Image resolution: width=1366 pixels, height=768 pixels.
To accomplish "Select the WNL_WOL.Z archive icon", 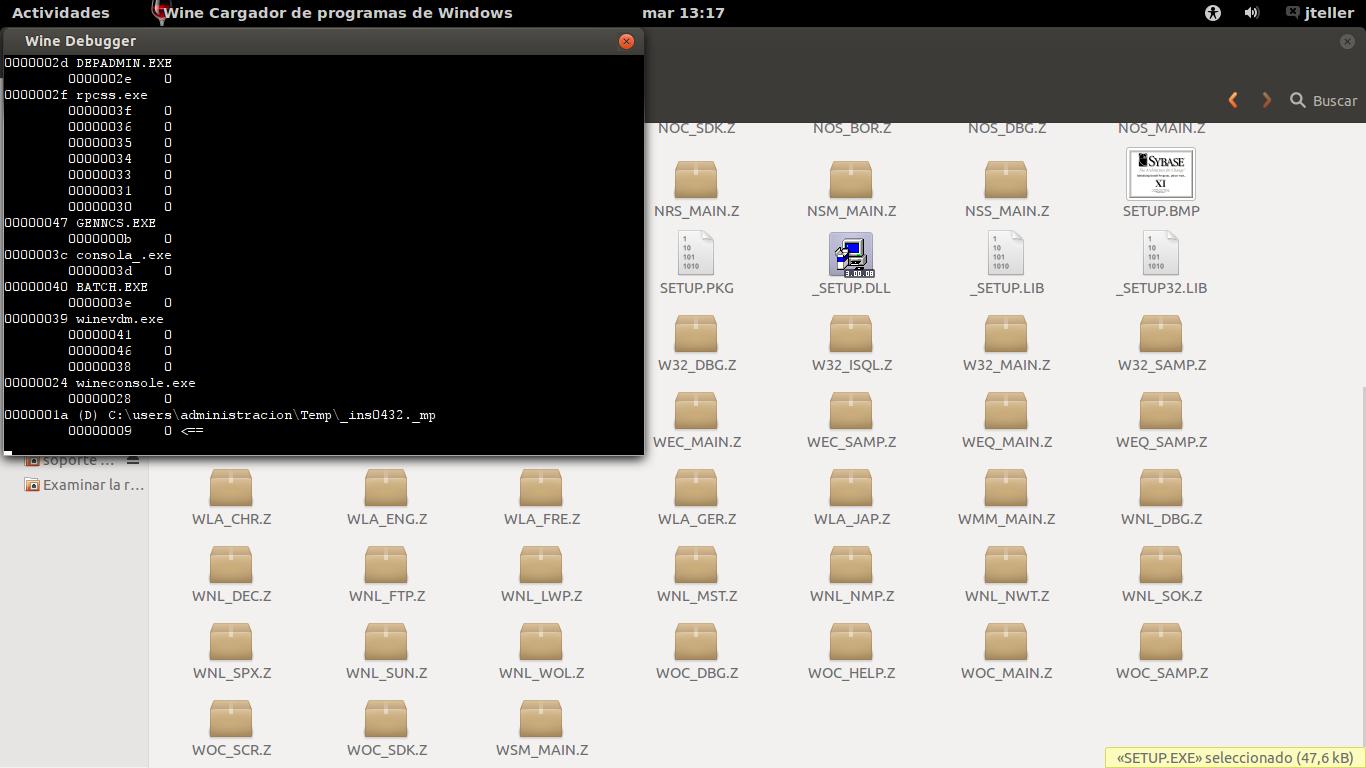I will tap(541, 642).
